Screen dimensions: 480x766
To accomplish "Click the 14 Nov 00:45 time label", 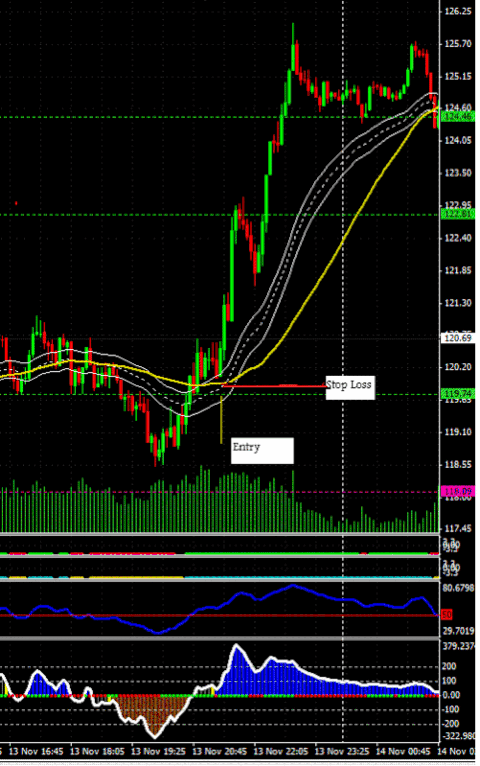I will pos(403,751).
